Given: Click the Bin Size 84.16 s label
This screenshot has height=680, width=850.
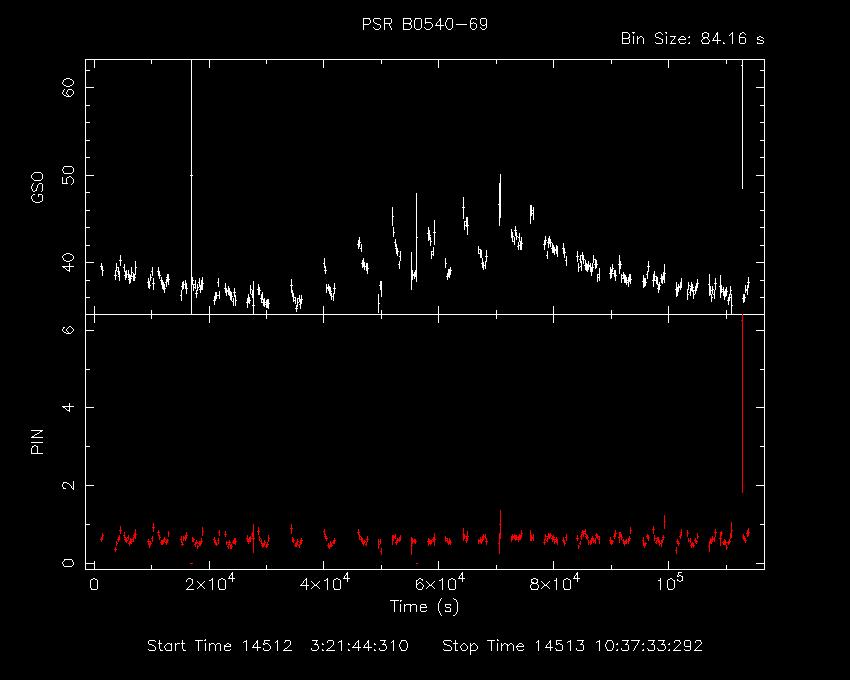Looking at the screenshot, I should click(692, 39).
